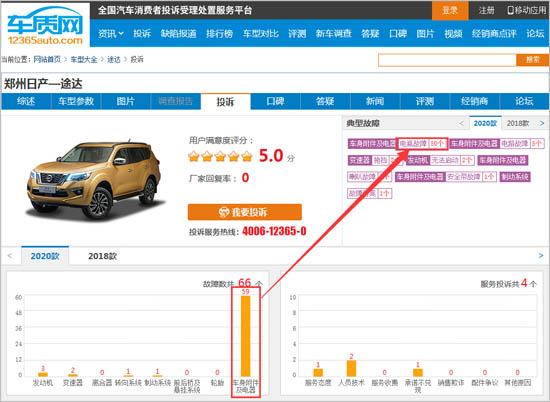Click the 郑州日产—途达 heading
550x402 pixels.
pos(43,84)
